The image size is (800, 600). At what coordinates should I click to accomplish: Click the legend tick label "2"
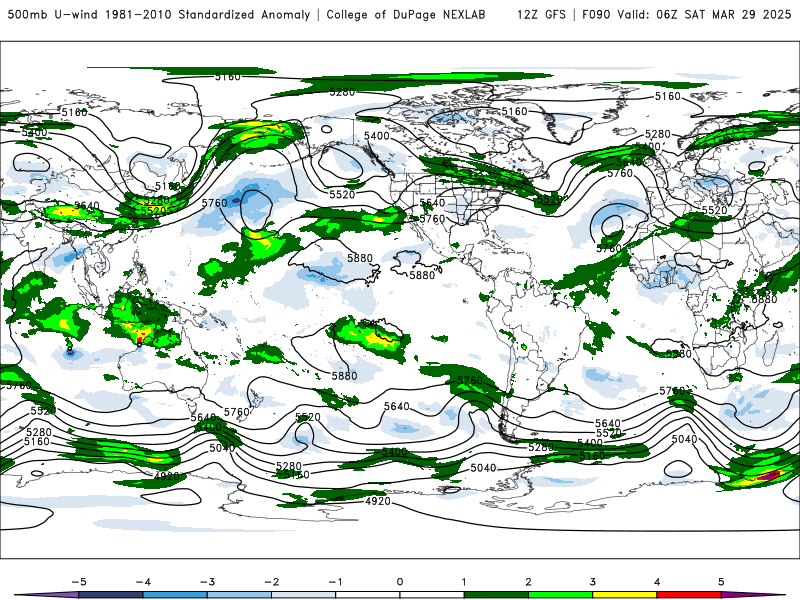528,582
